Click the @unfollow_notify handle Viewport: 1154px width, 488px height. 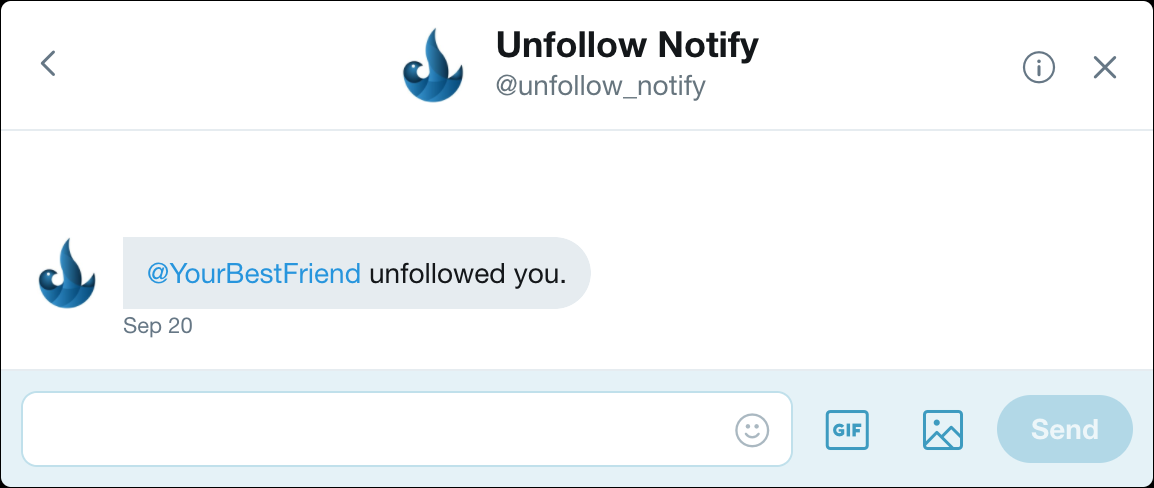600,86
